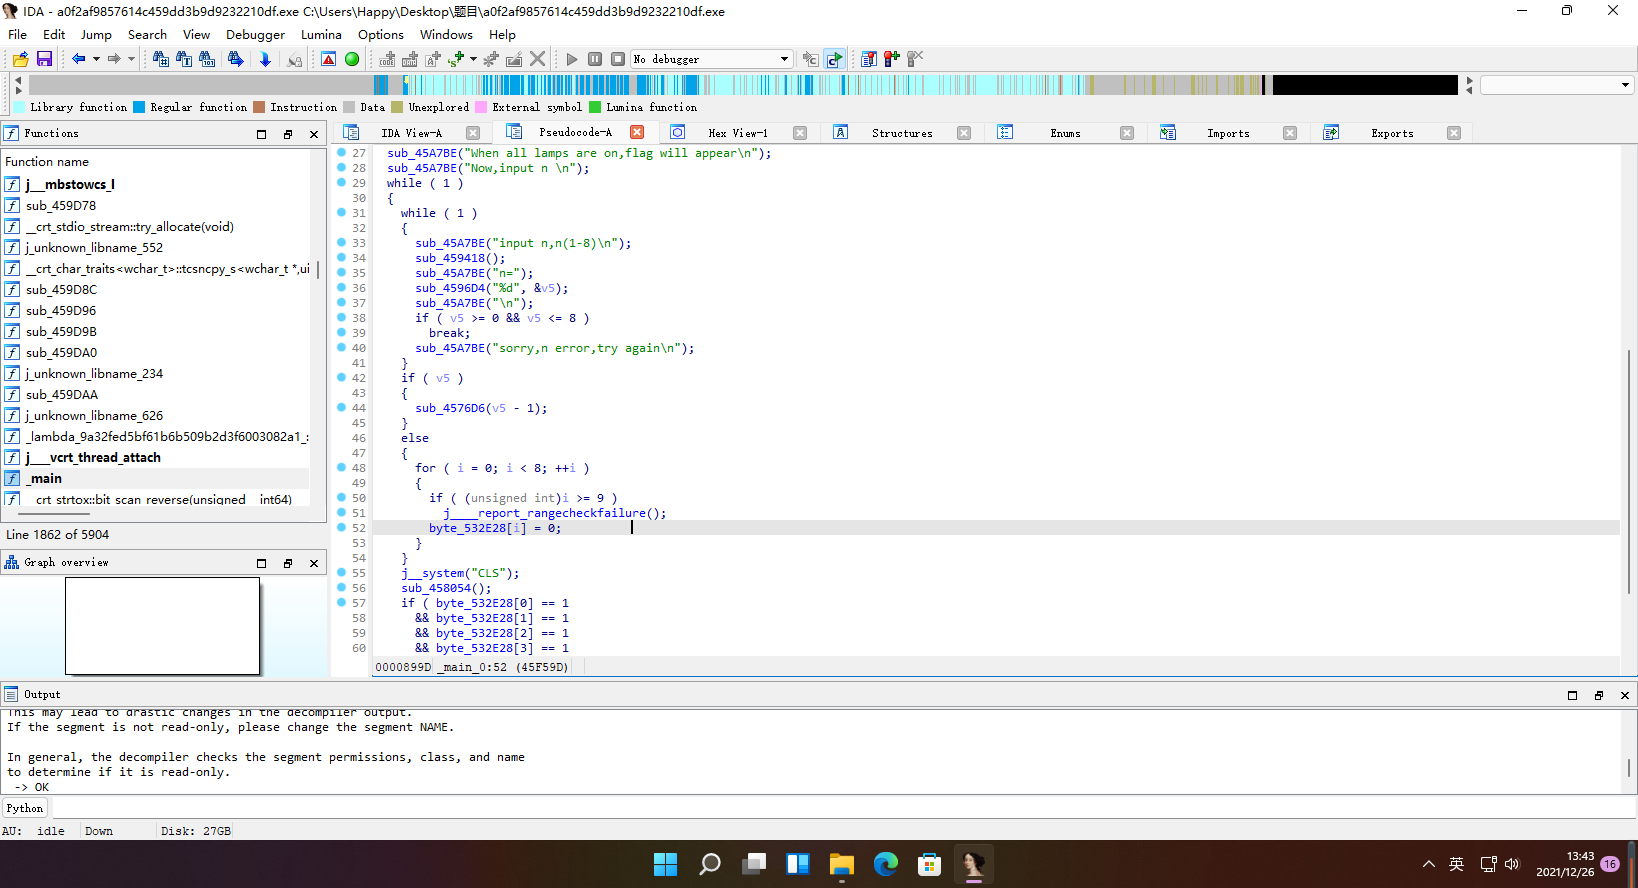
Task: Open the Lumina menu
Action: 321,34
